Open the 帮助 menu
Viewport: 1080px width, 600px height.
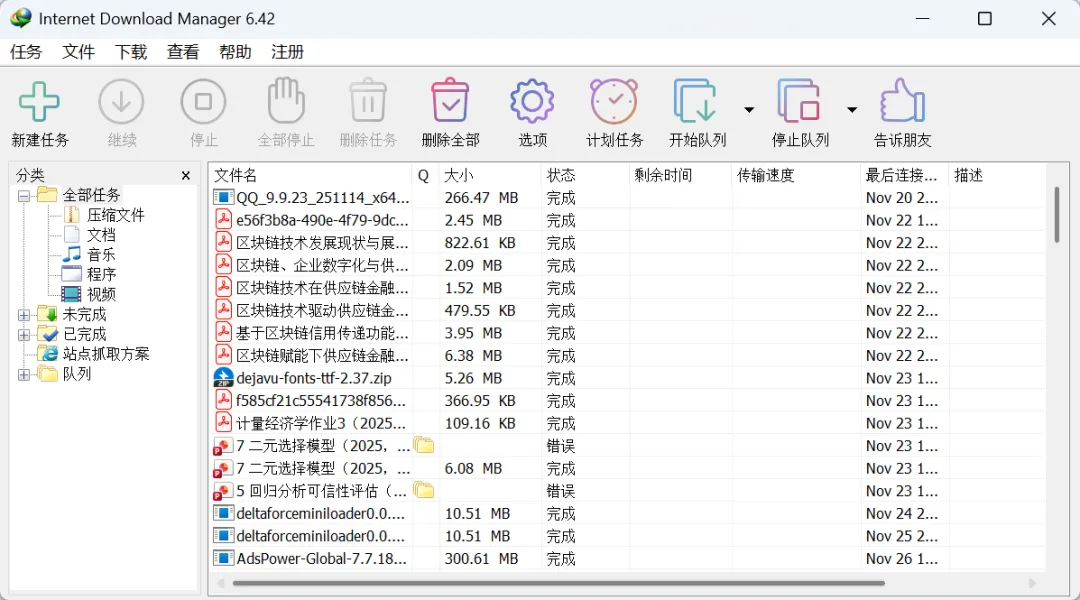(236, 52)
